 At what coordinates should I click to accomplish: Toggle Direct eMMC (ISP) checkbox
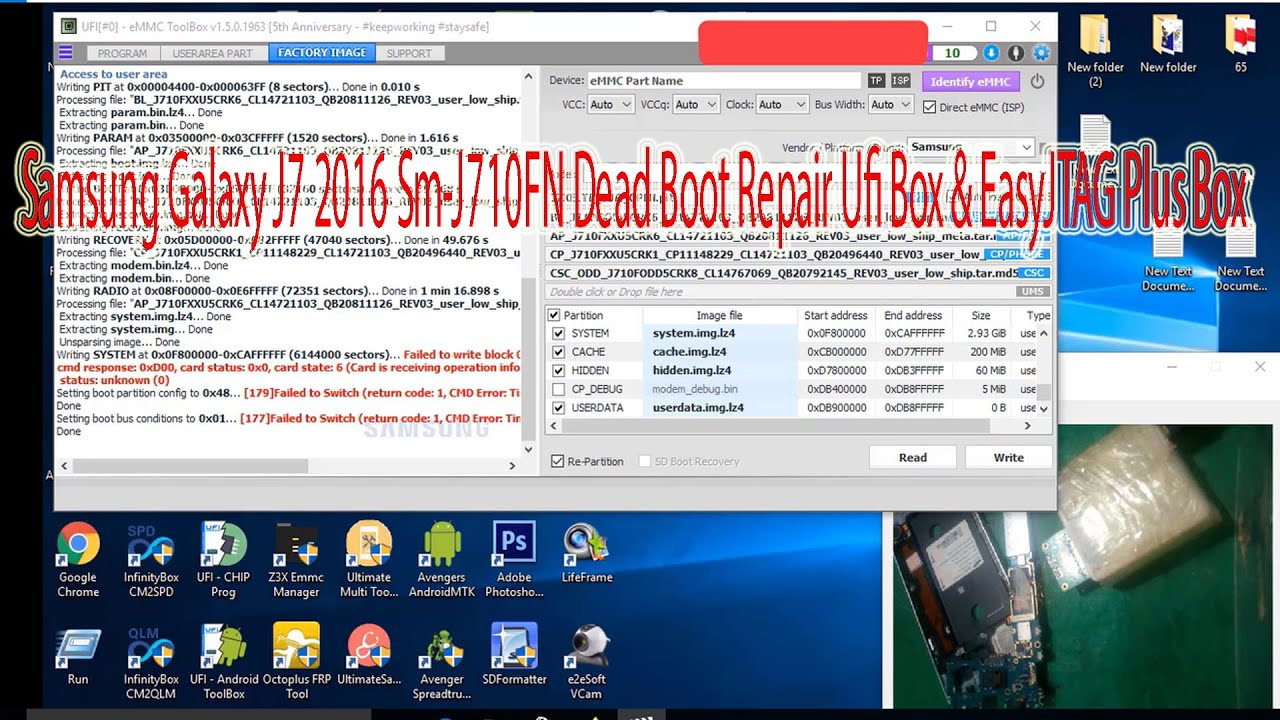tap(930, 106)
